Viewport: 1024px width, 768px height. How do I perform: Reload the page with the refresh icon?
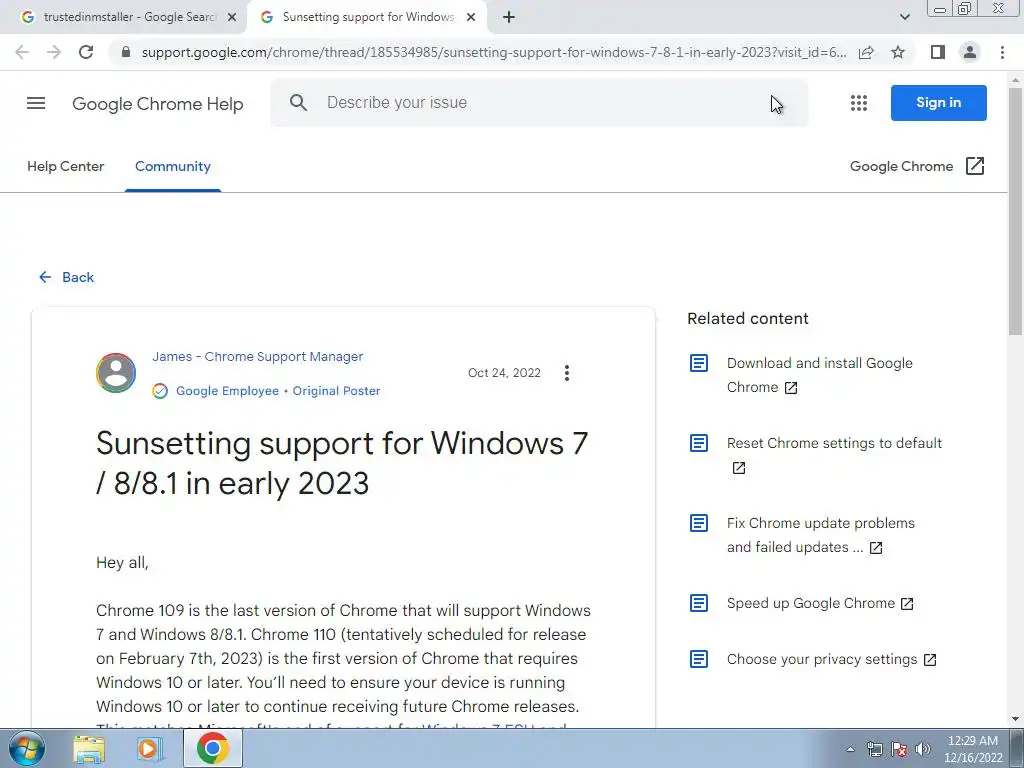86,52
